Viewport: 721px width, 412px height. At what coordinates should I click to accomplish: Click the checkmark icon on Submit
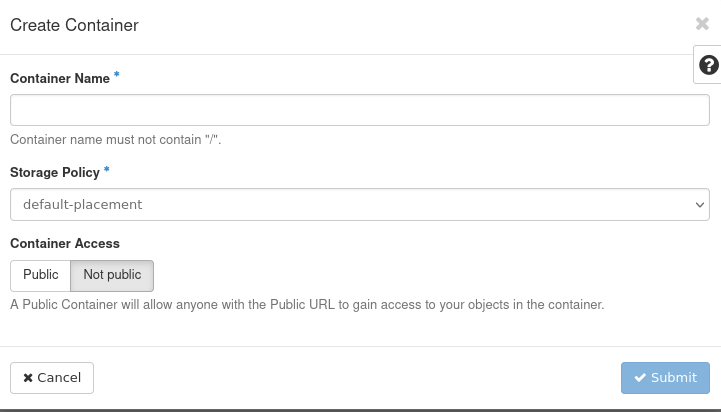640,378
